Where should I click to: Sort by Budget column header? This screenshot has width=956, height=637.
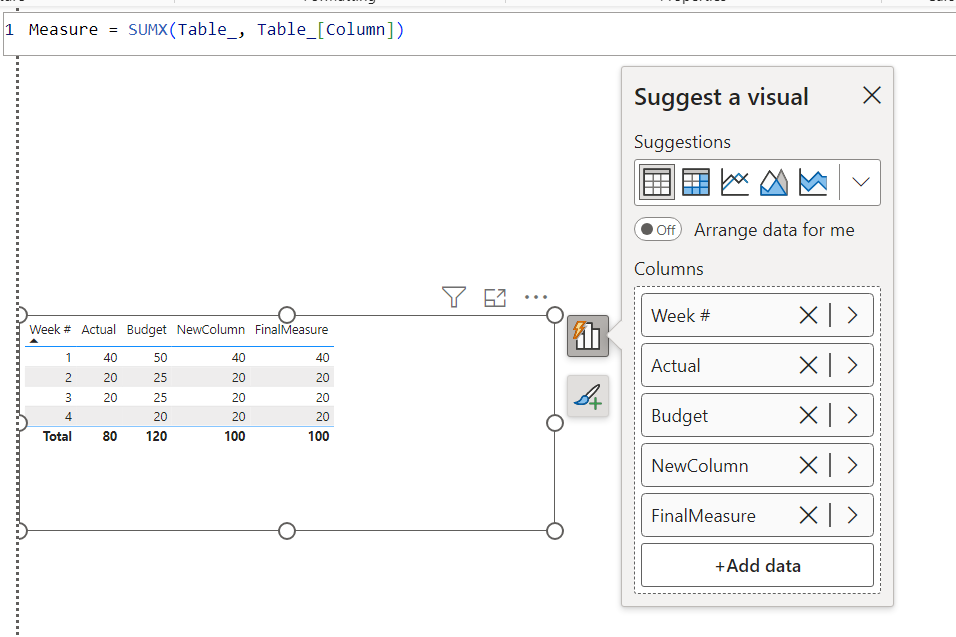pos(146,329)
